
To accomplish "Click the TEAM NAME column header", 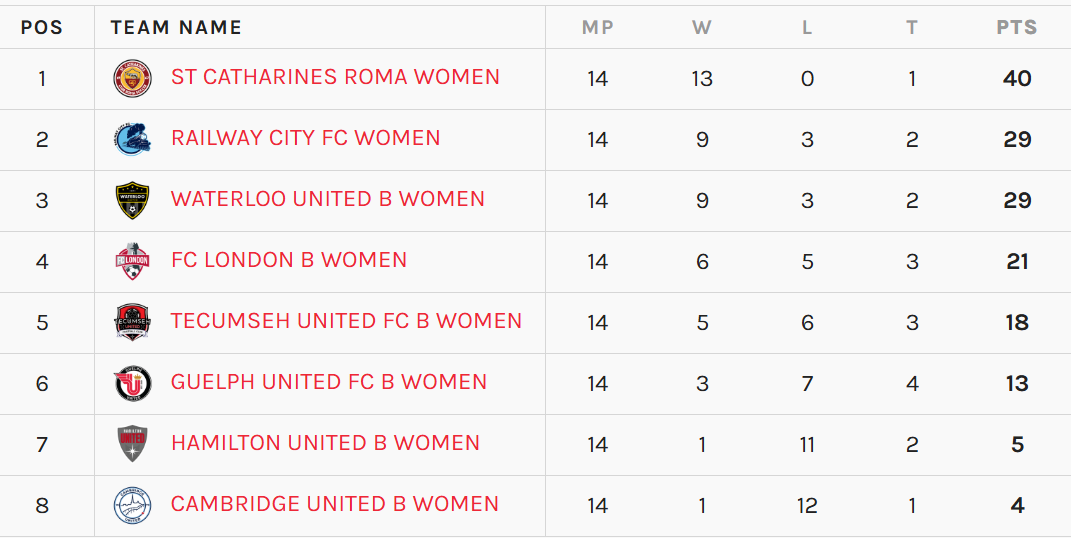I will [x=176, y=27].
